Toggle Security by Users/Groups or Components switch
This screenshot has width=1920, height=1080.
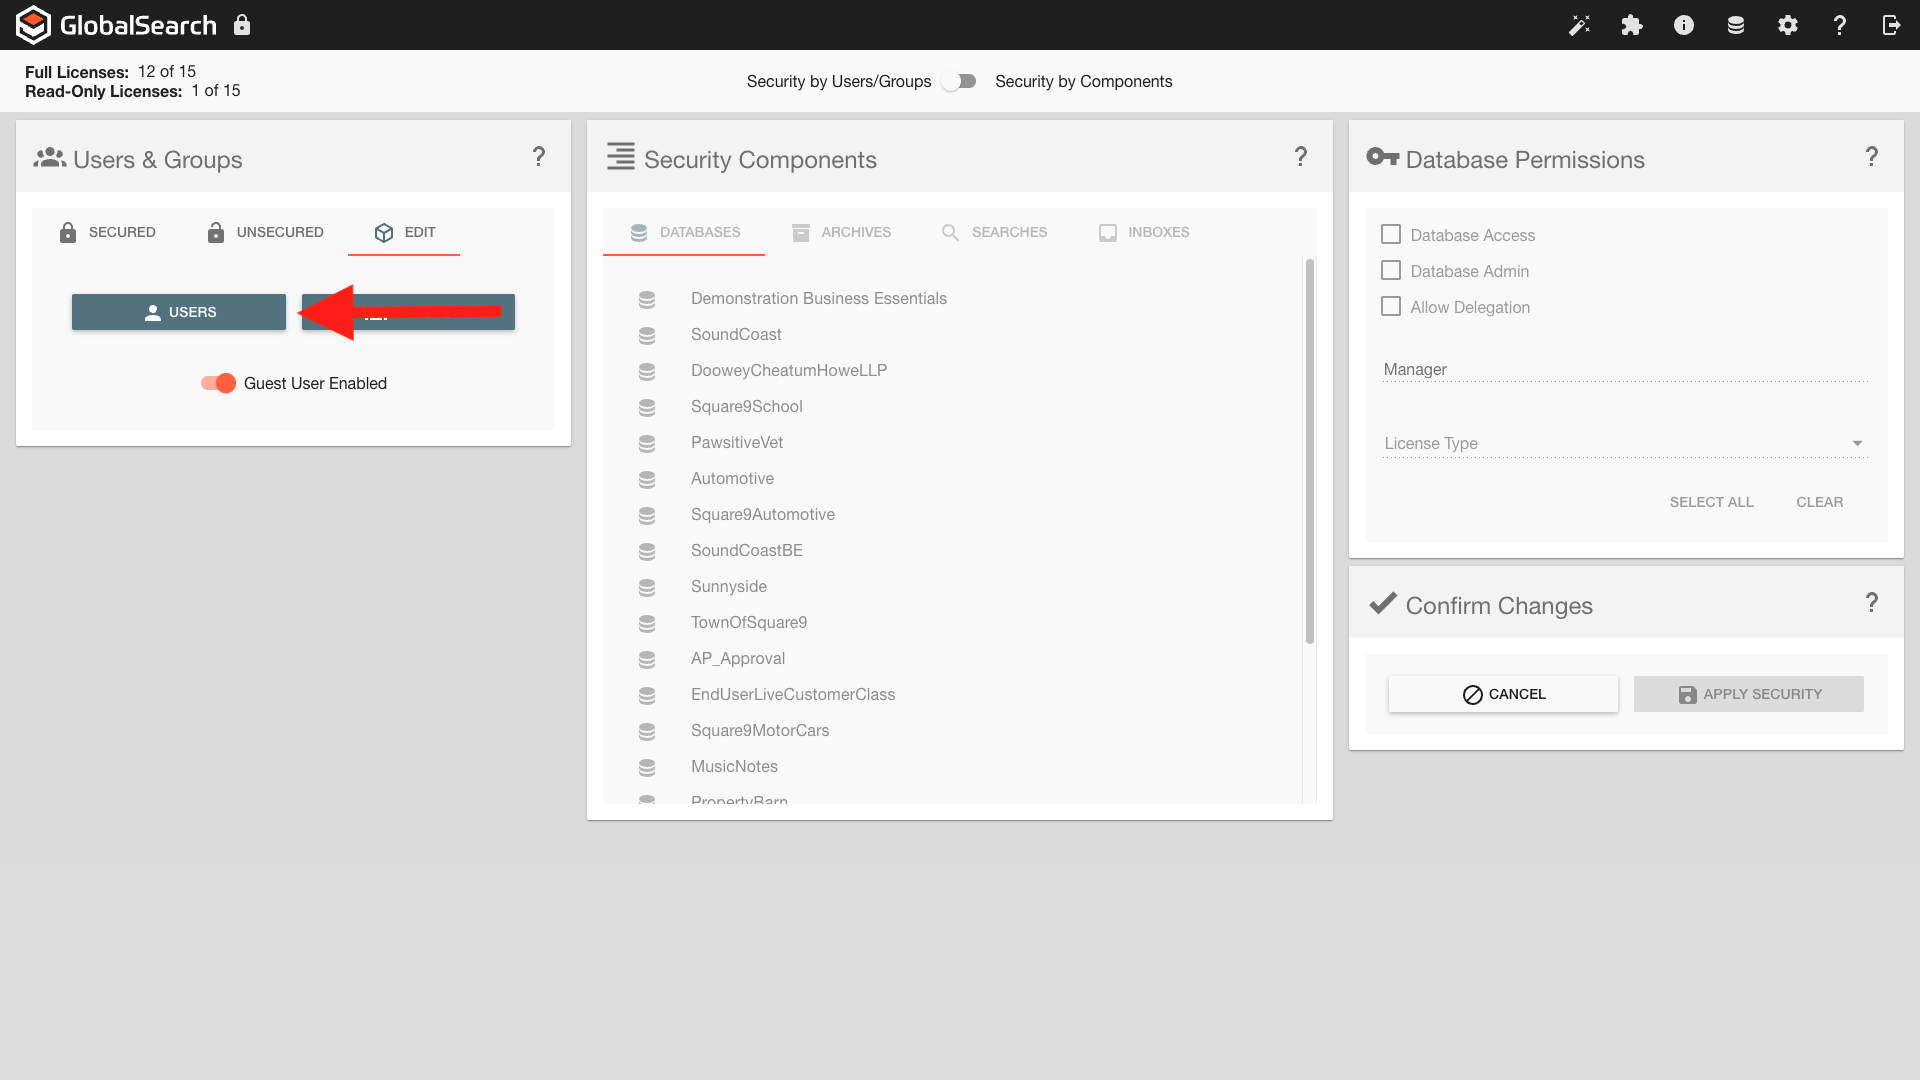960,81
